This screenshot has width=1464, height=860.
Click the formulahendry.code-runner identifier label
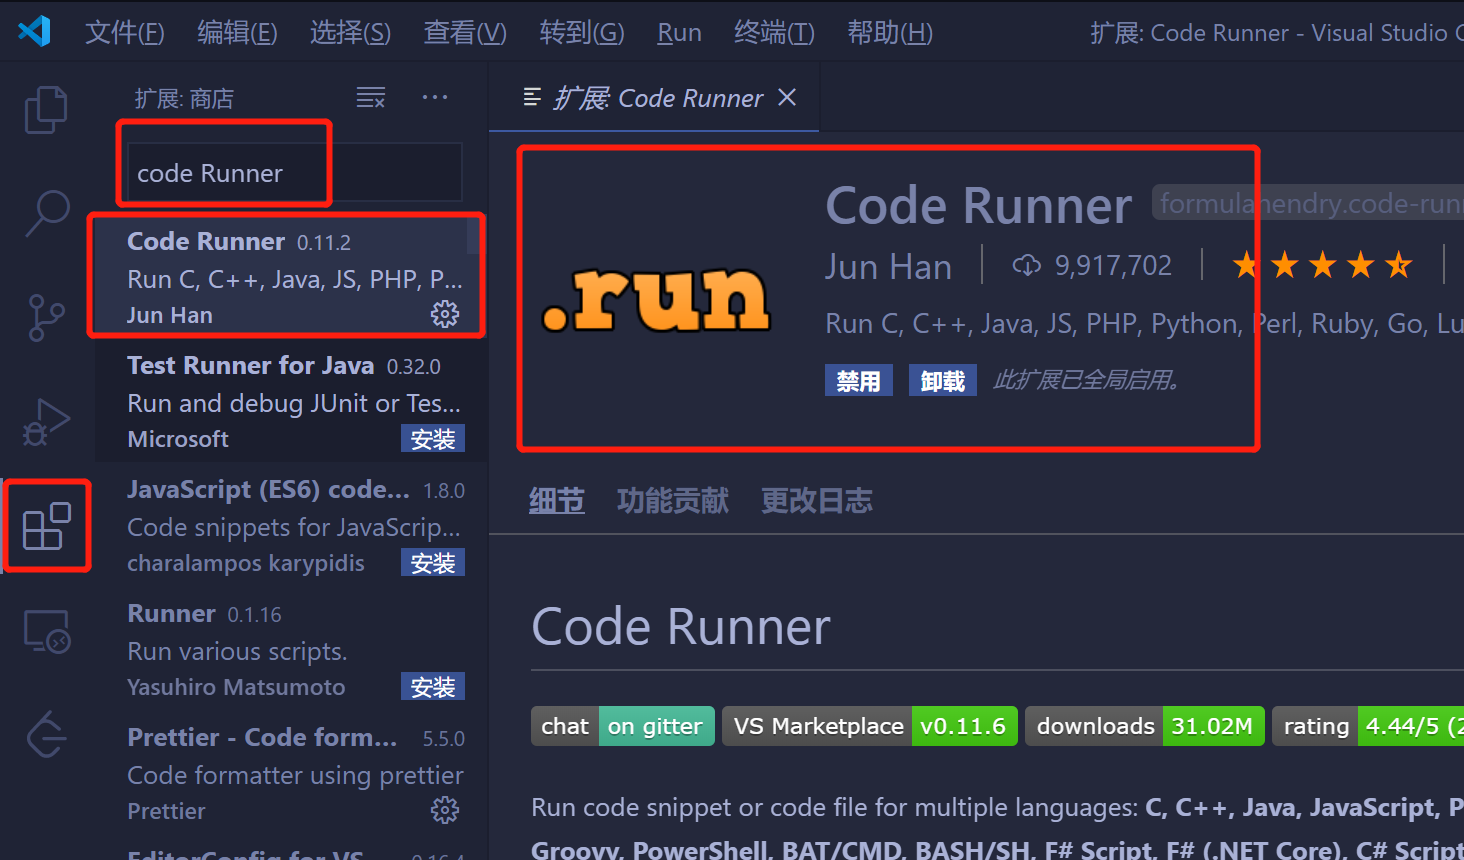pos(1308,203)
